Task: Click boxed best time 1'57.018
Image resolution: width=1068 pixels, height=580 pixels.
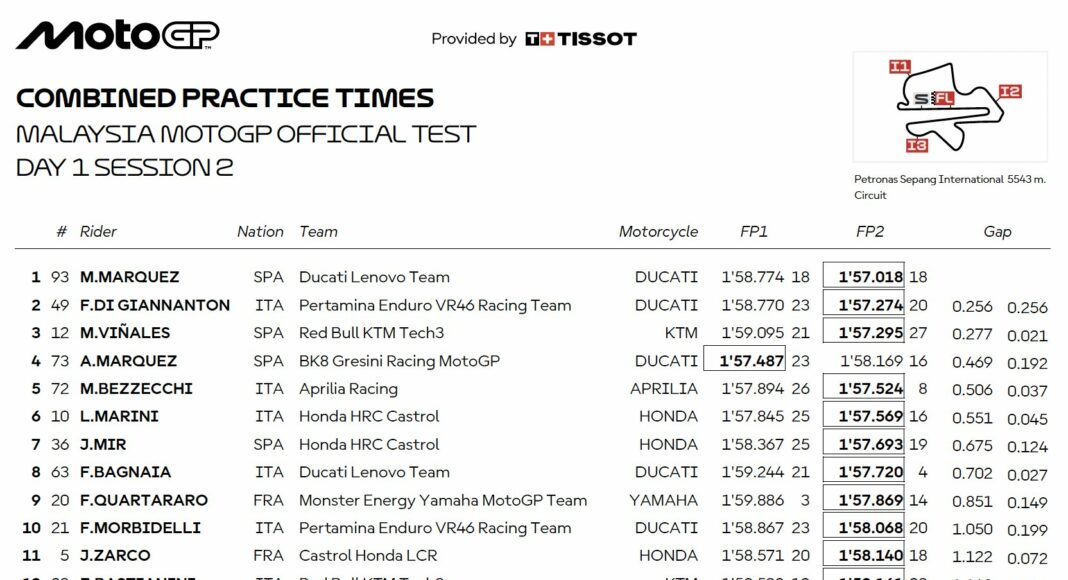Action: (864, 277)
